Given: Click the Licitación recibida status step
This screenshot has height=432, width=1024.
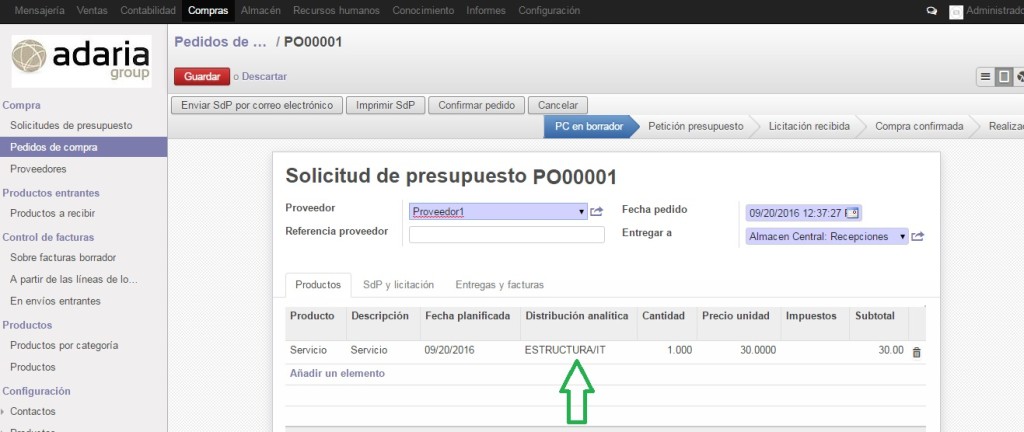Looking at the screenshot, I should click(x=809, y=127).
